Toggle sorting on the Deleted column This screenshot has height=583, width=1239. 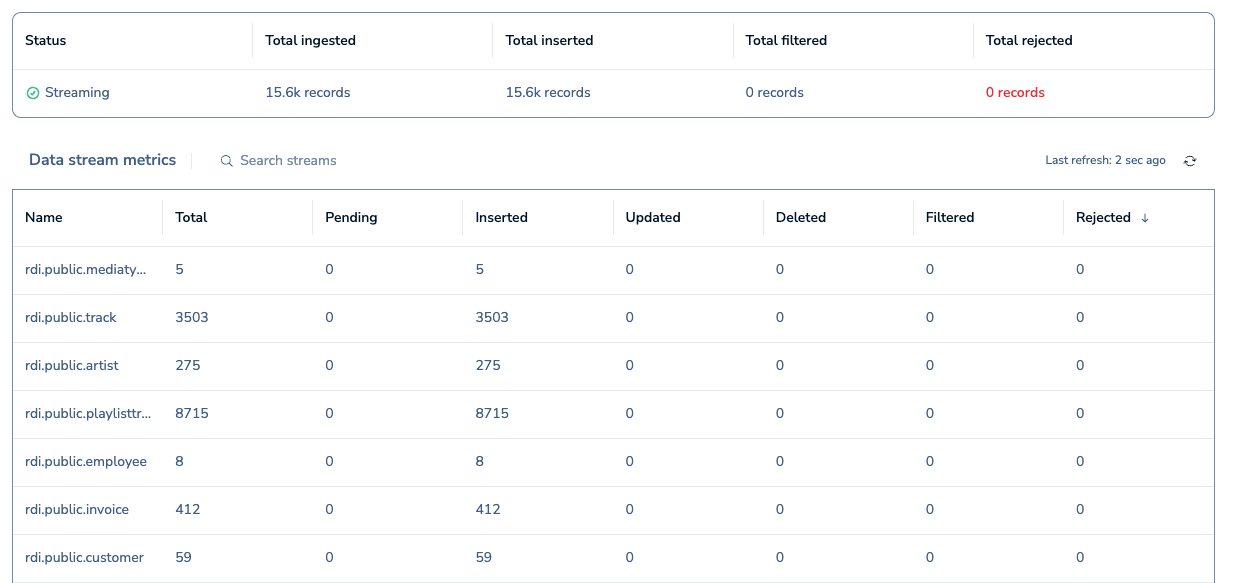pos(800,217)
